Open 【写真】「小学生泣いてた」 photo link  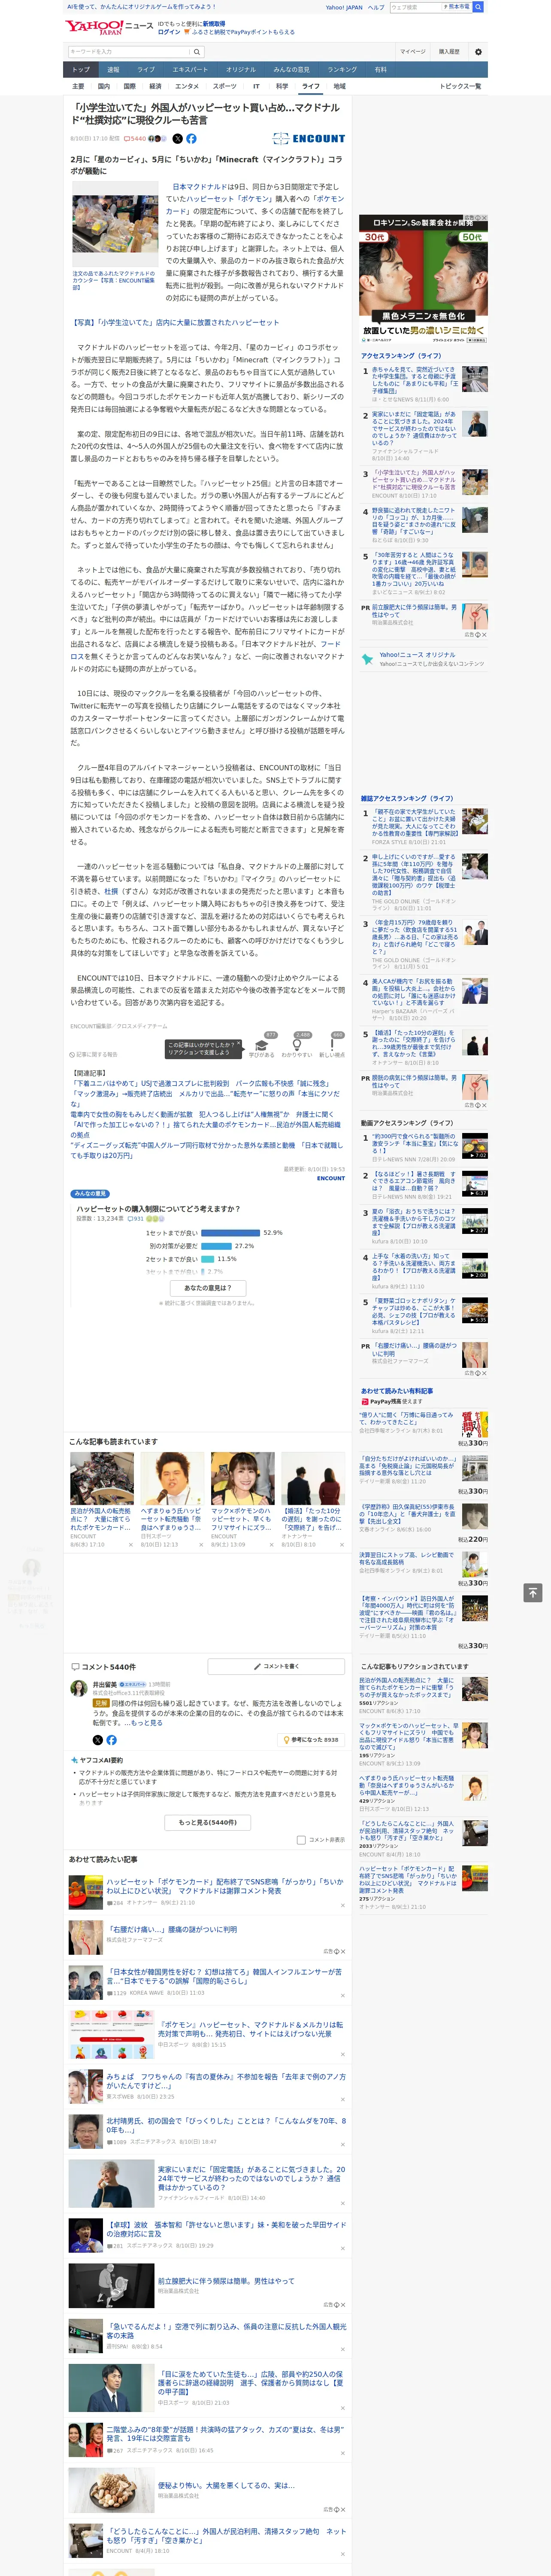pyautogui.click(x=175, y=322)
